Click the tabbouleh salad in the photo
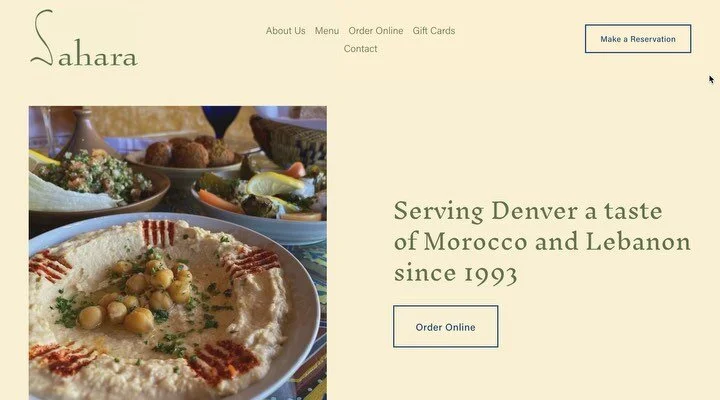The width and height of the screenshot is (720, 400). [x=94, y=175]
